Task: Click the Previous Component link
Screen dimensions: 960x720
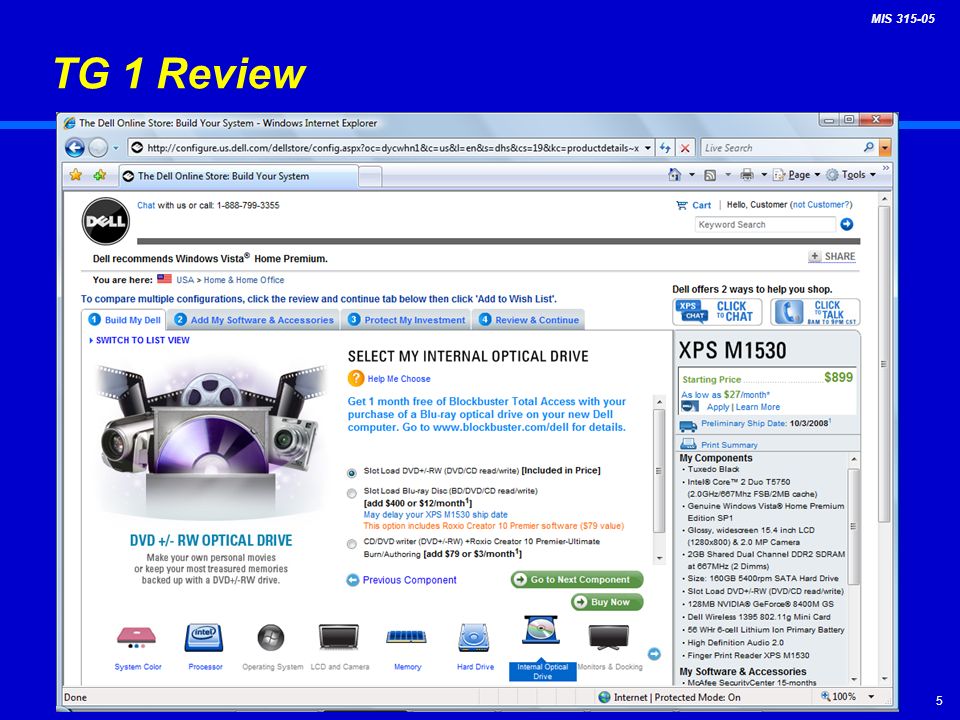Action: coord(410,580)
